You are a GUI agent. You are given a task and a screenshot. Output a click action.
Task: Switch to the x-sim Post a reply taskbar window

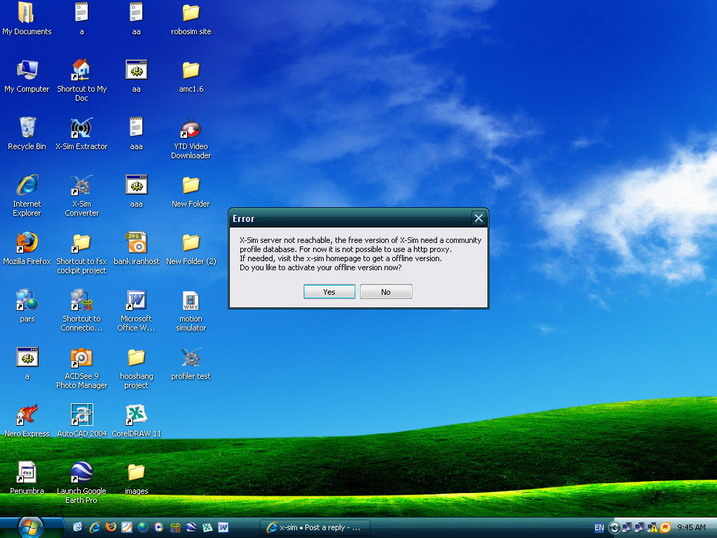pos(317,527)
